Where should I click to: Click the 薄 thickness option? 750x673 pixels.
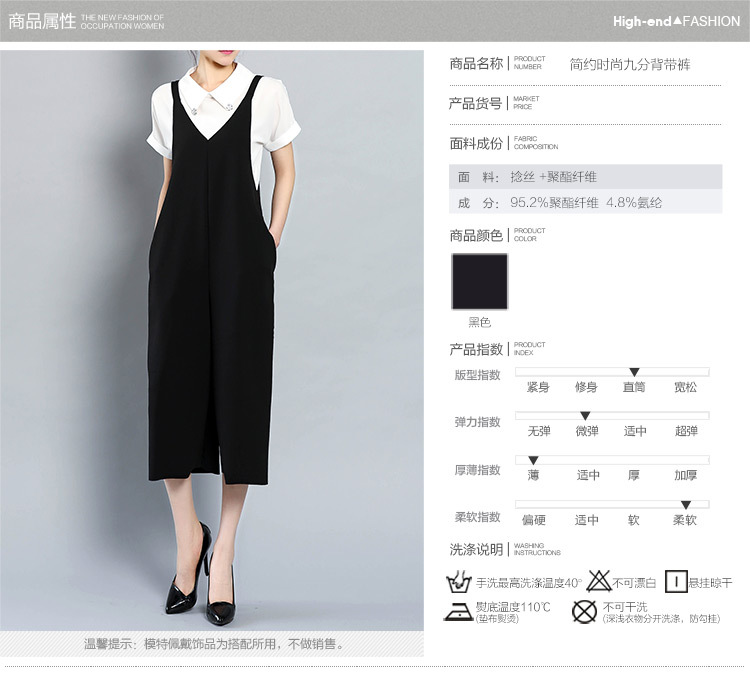pyautogui.click(x=533, y=475)
